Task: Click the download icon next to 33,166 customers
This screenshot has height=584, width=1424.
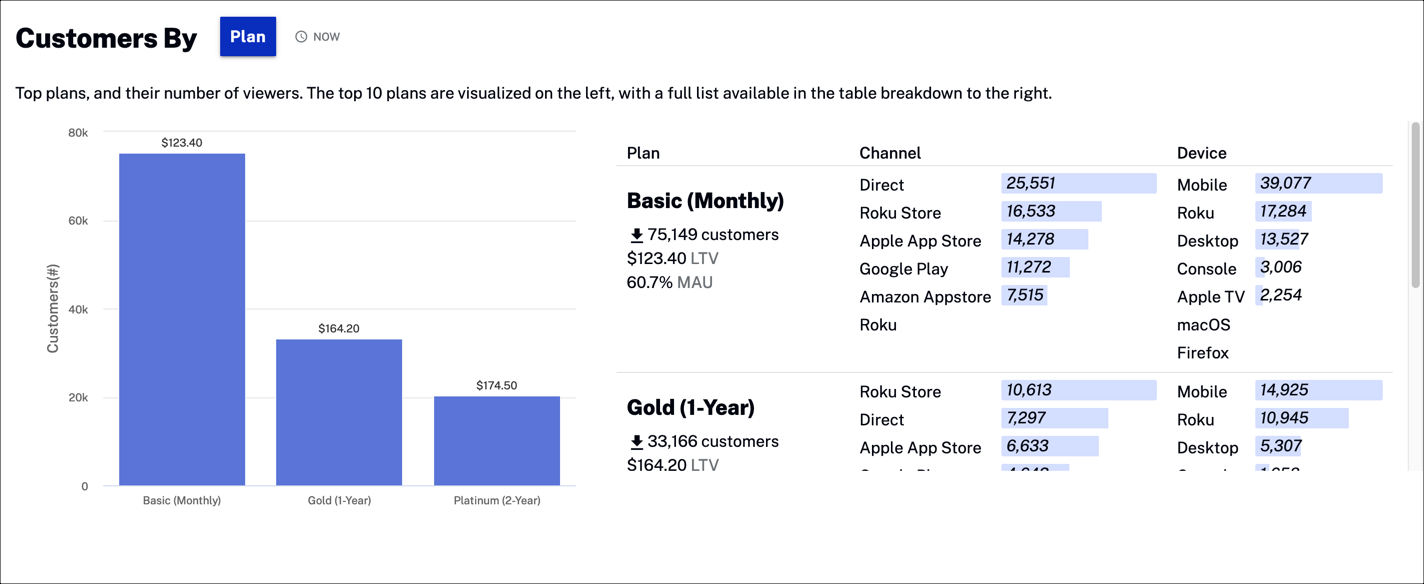Action: click(x=635, y=441)
